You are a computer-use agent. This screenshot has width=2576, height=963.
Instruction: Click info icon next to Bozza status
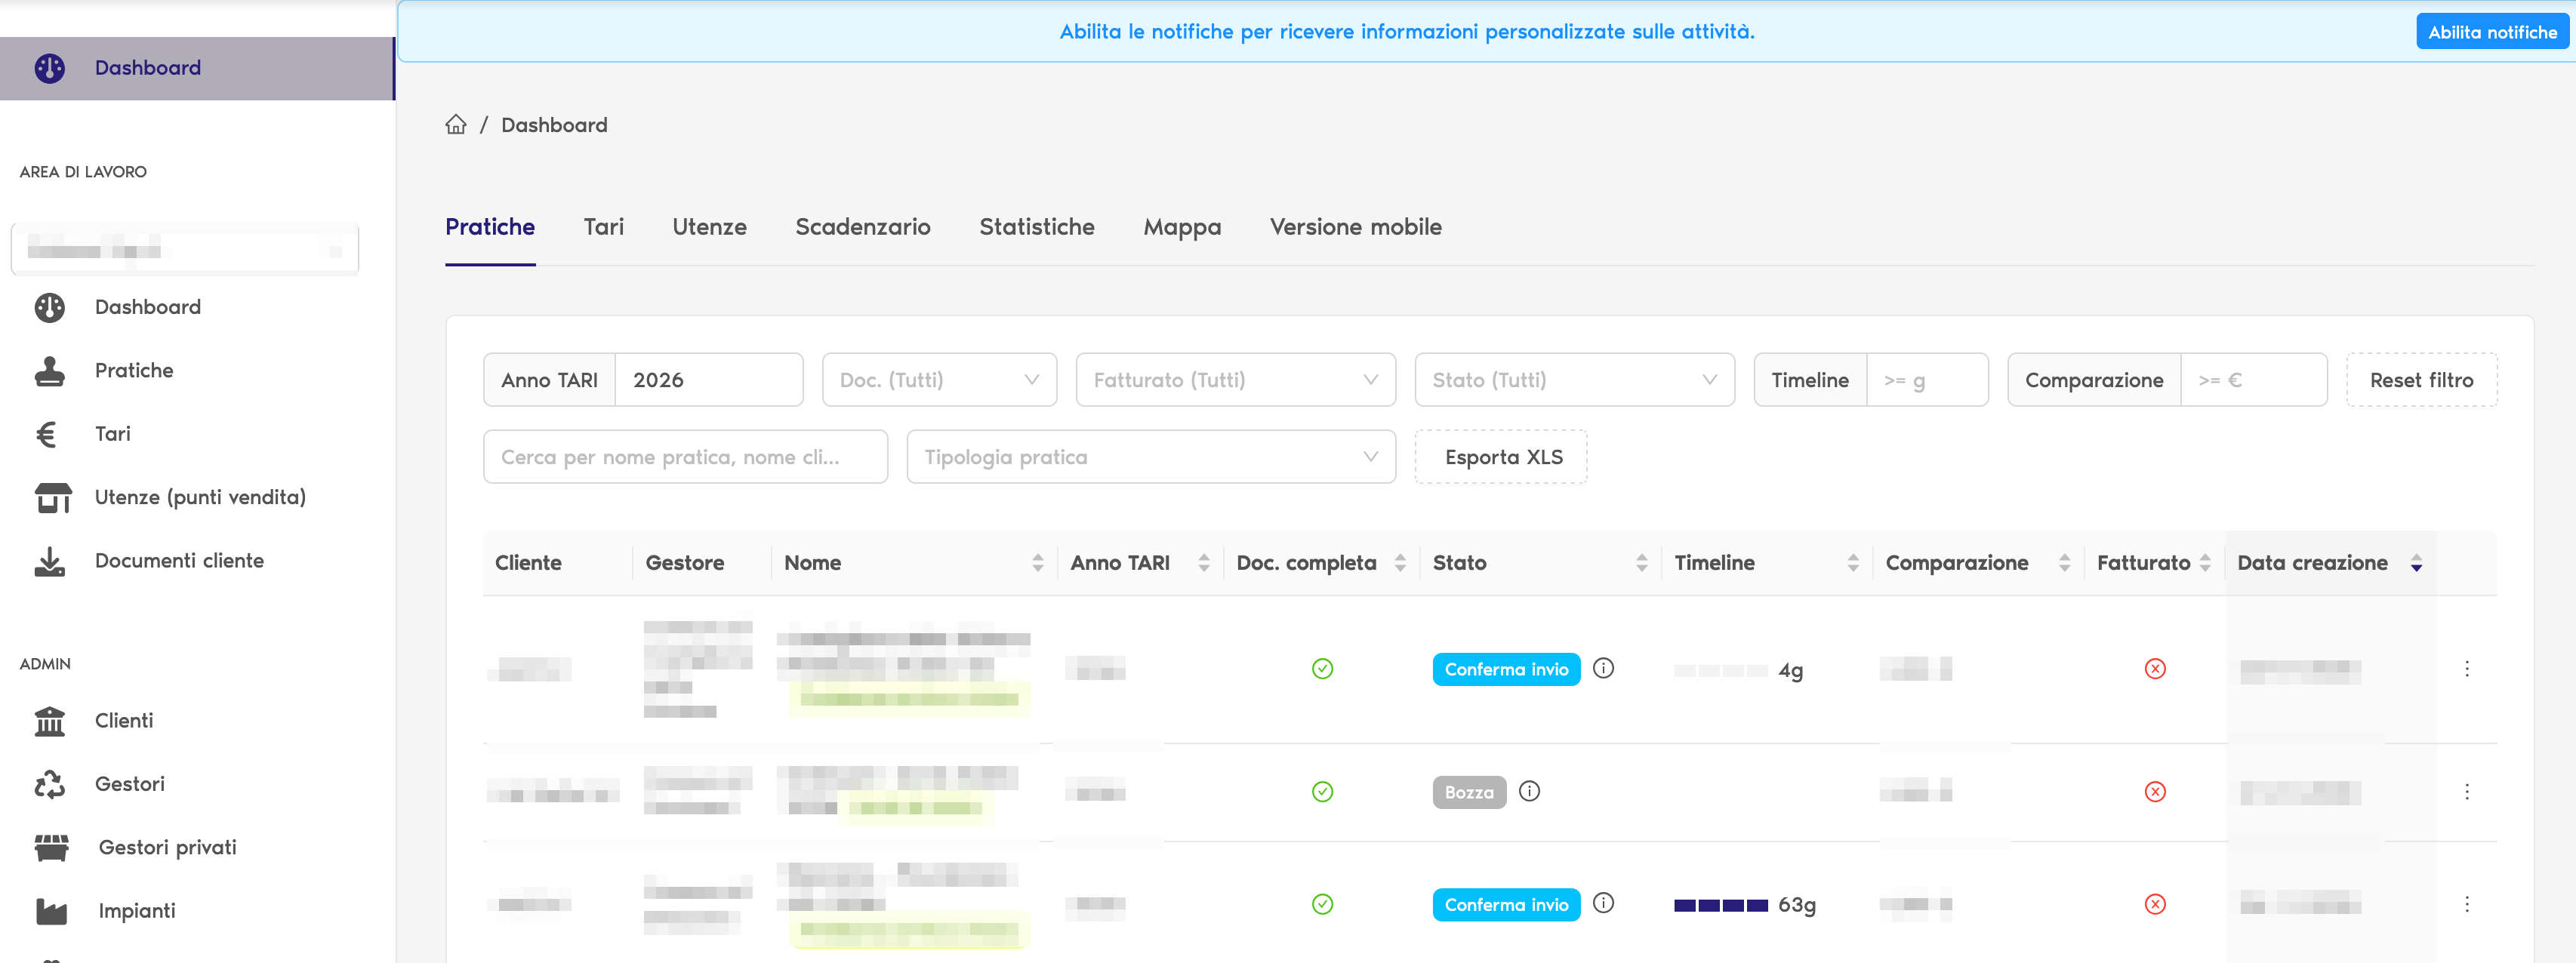pyautogui.click(x=1529, y=791)
